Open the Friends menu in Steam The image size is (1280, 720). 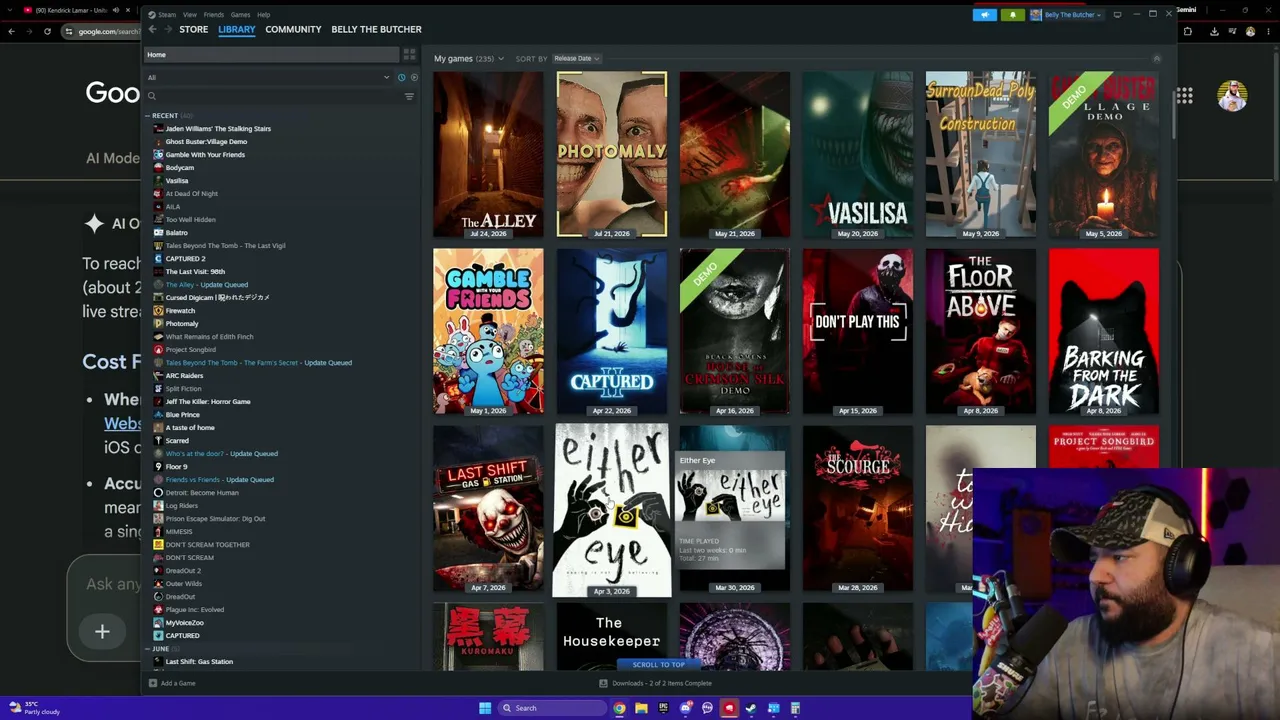tap(214, 15)
